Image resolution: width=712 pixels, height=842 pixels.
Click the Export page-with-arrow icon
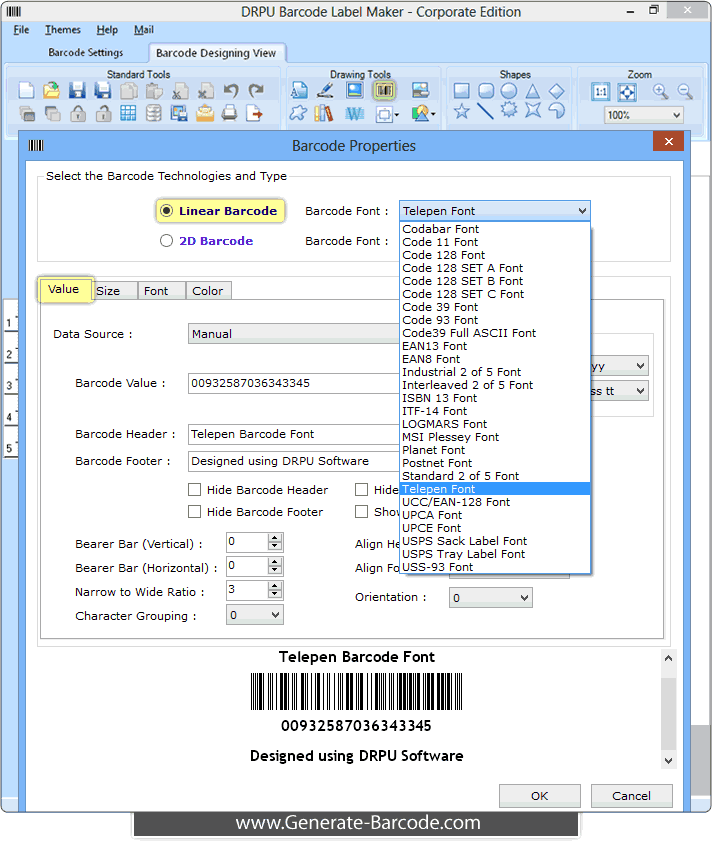point(254,113)
